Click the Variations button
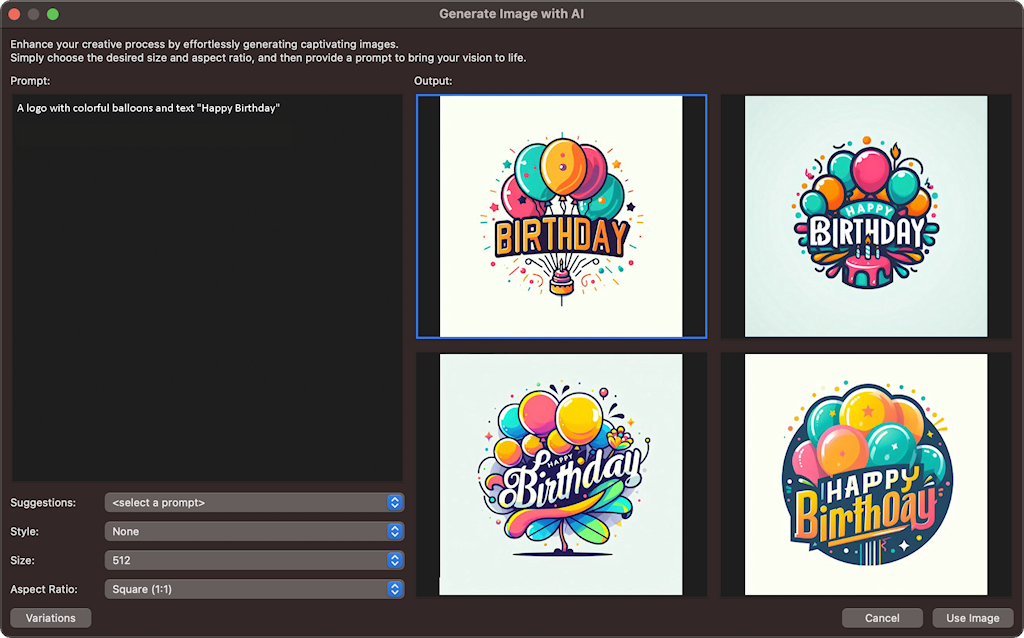1024x638 pixels. tap(51, 618)
